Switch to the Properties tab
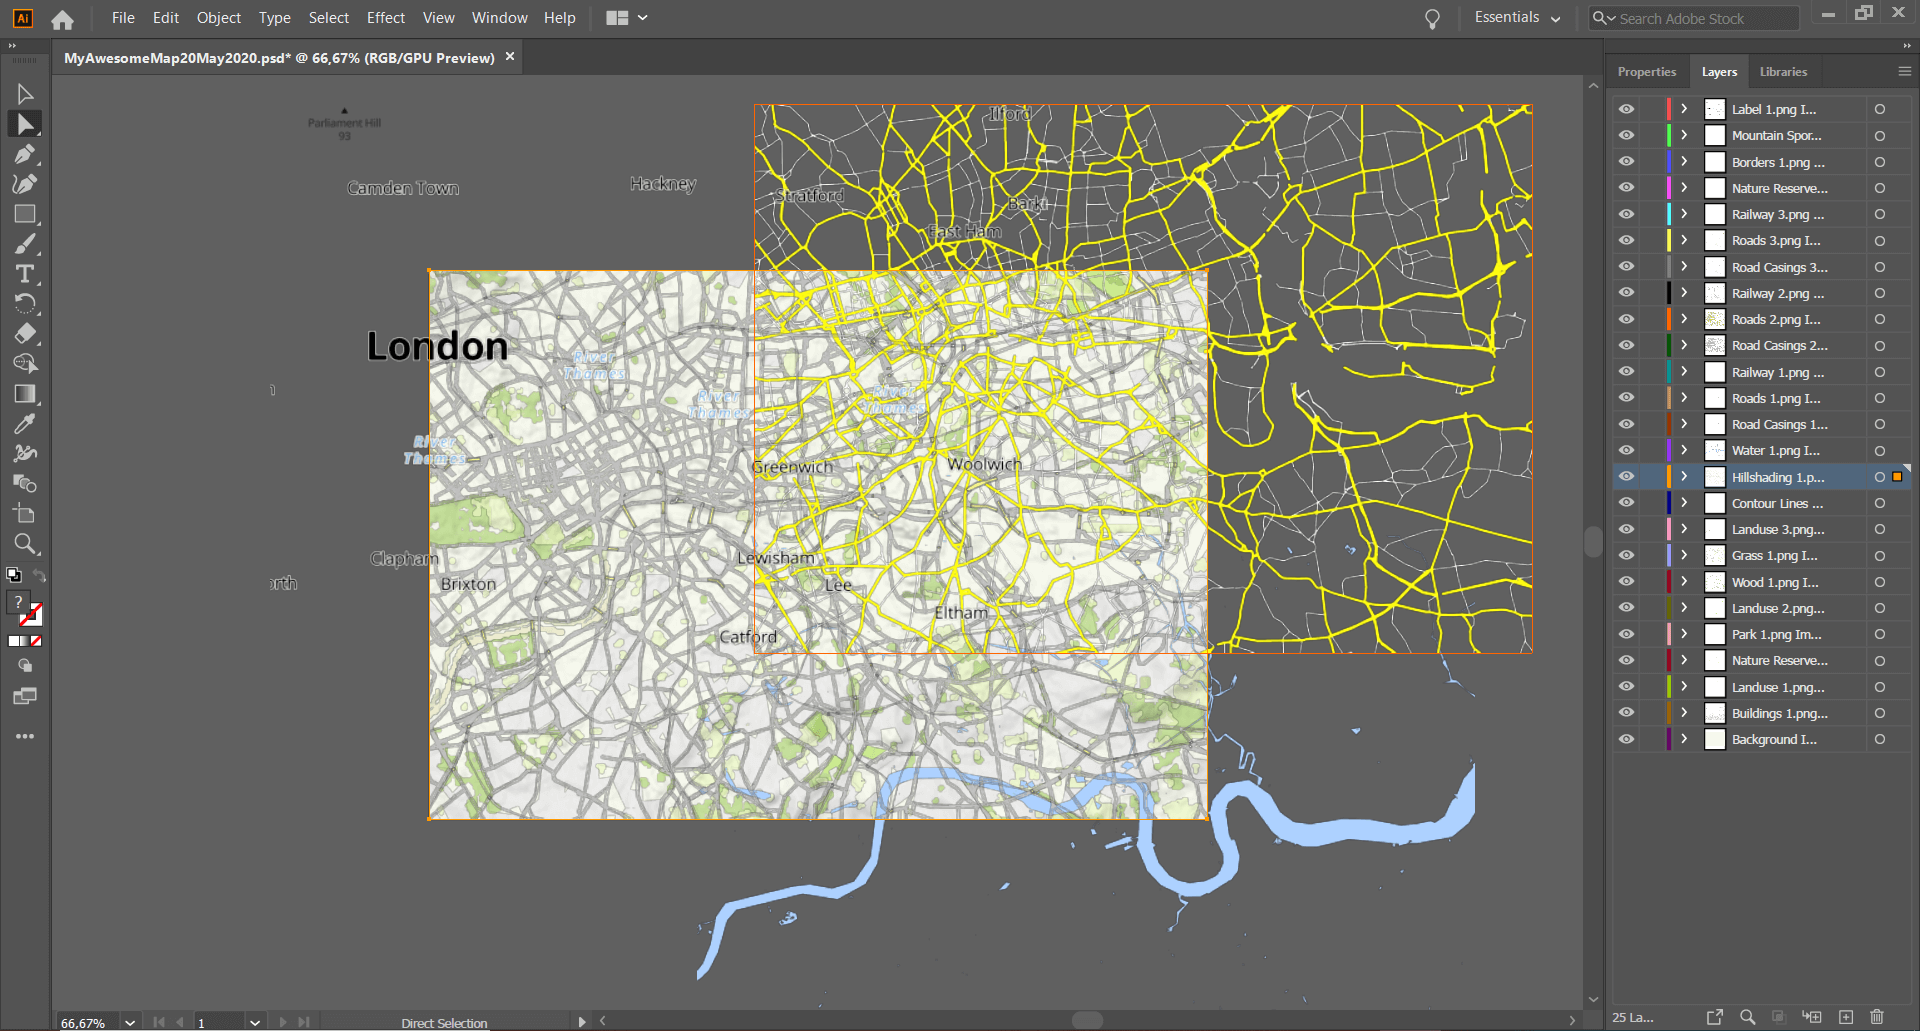Screen dimensions: 1920x1031 tap(1646, 72)
